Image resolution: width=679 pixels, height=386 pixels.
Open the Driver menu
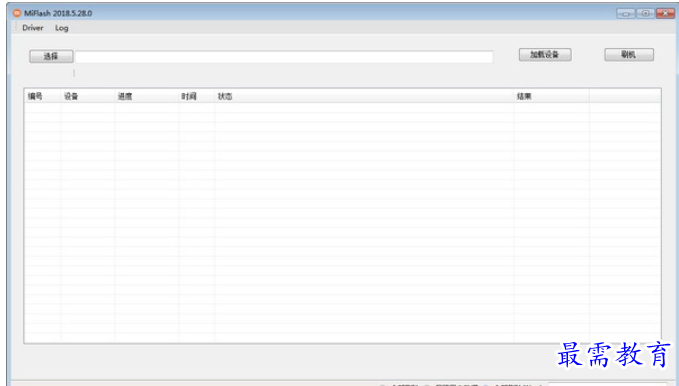(x=33, y=28)
